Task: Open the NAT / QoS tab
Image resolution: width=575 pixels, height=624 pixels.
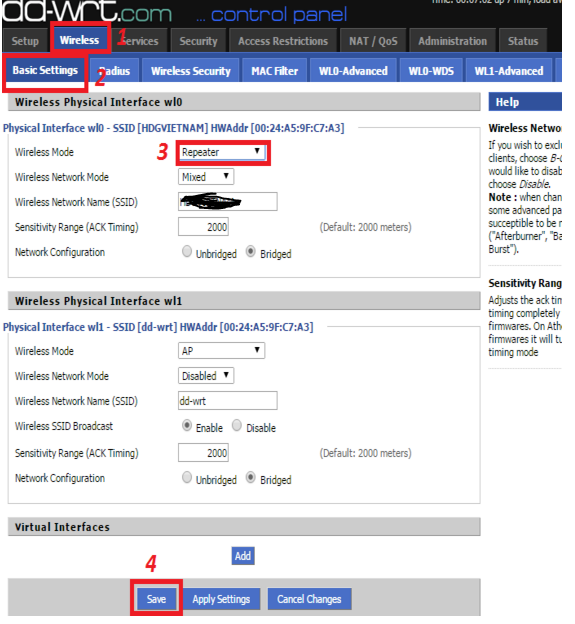Action: point(373,41)
